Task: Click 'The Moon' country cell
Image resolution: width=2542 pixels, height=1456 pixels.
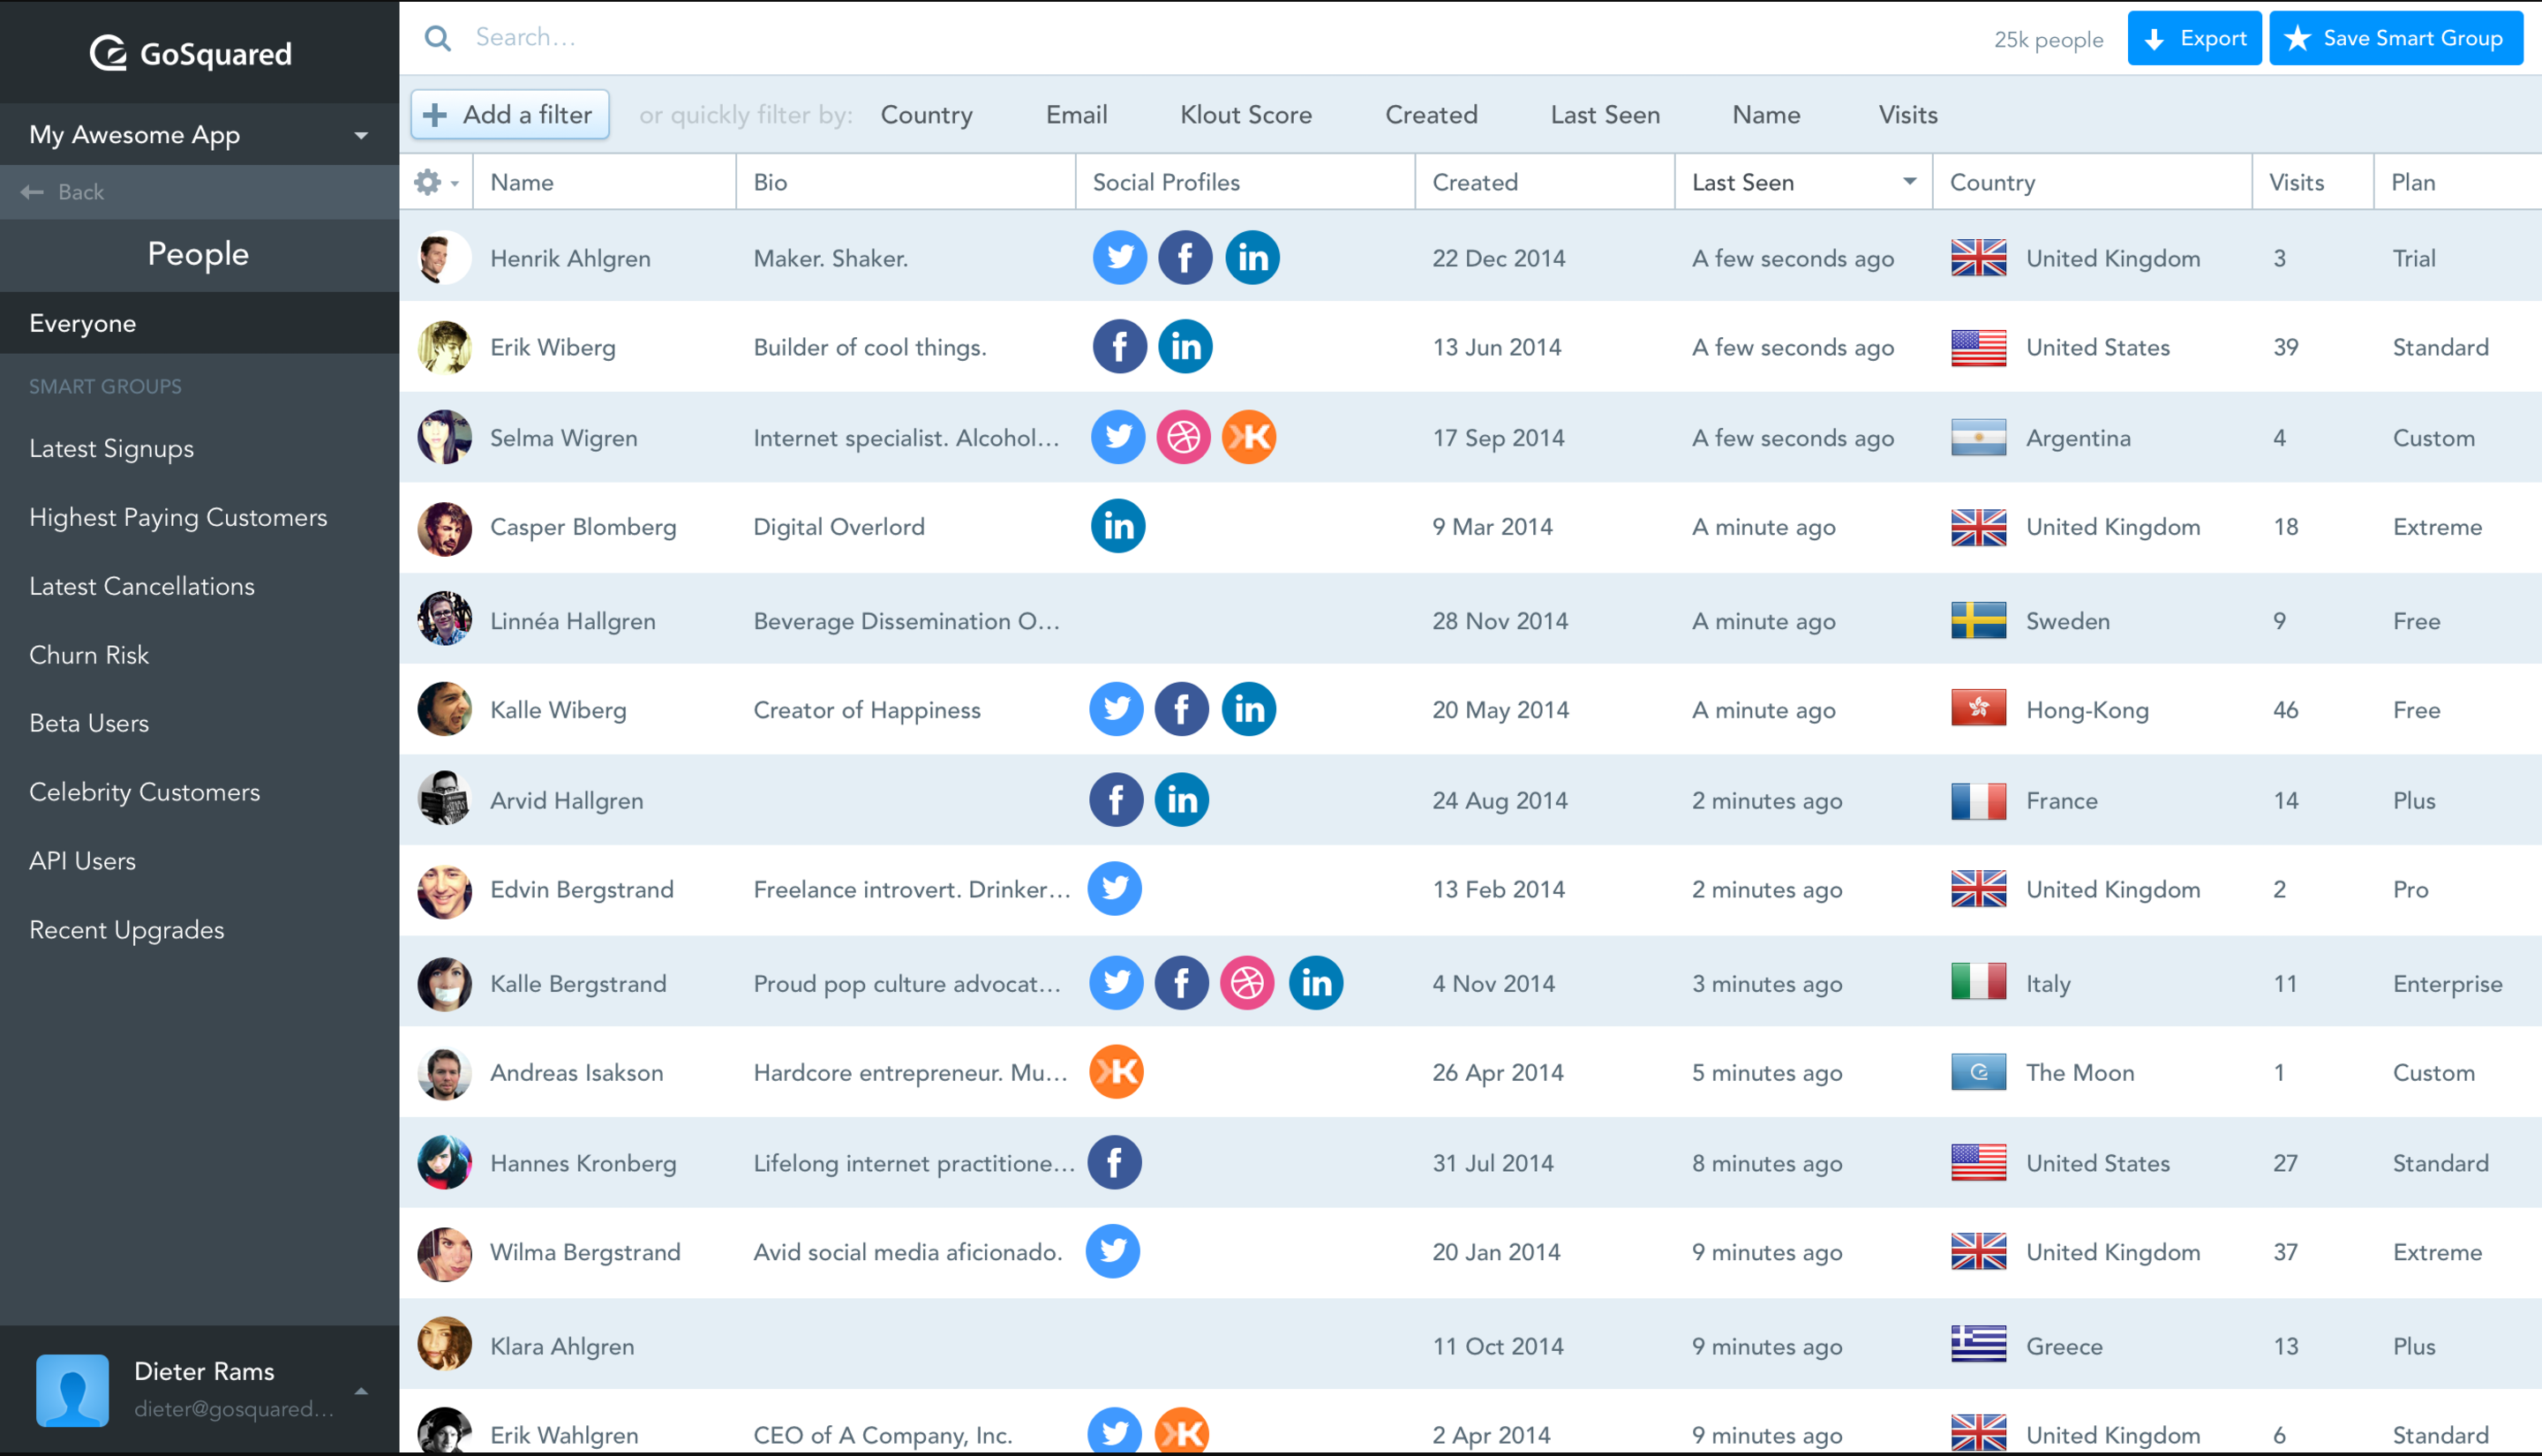Action: coord(2080,1072)
